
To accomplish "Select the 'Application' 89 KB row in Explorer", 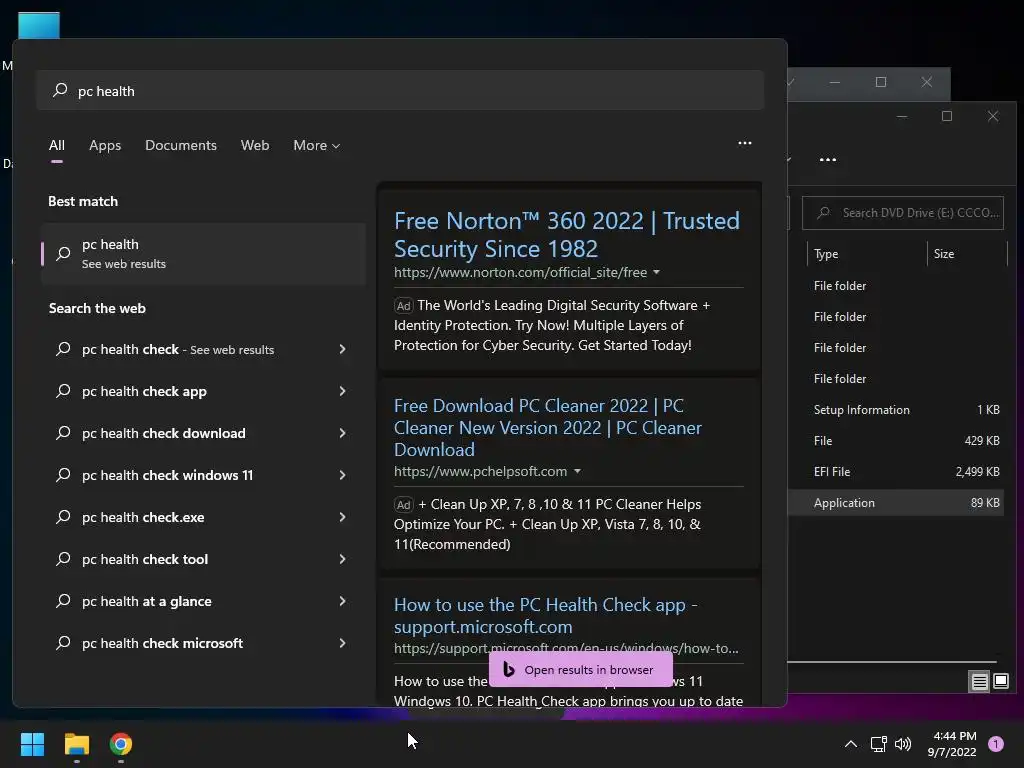I will coord(896,503).
